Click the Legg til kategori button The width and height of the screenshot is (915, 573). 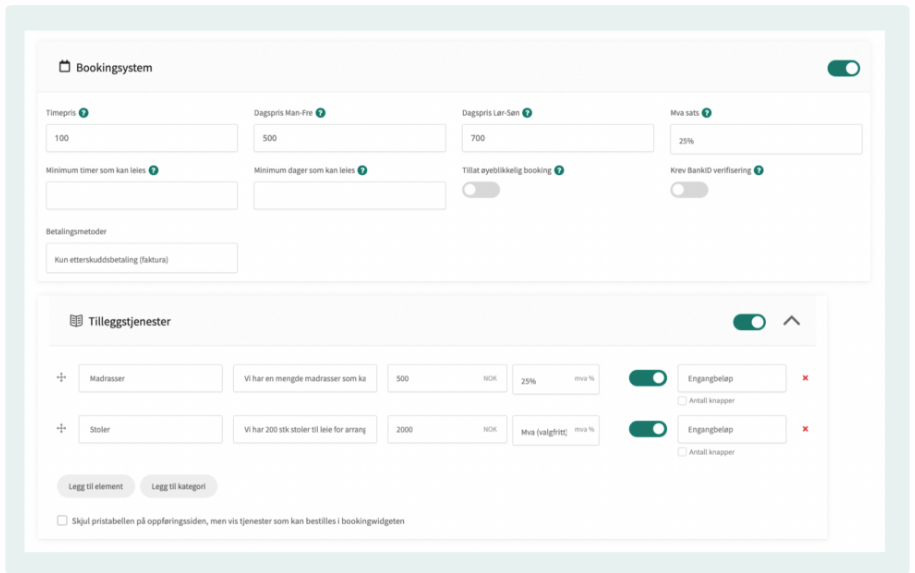tap(178, 486)
